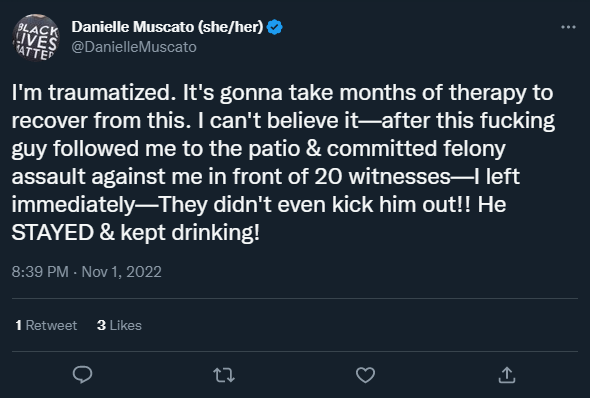
Task: Click the 8:39 PM timestamp
Action: coord(40,272)
